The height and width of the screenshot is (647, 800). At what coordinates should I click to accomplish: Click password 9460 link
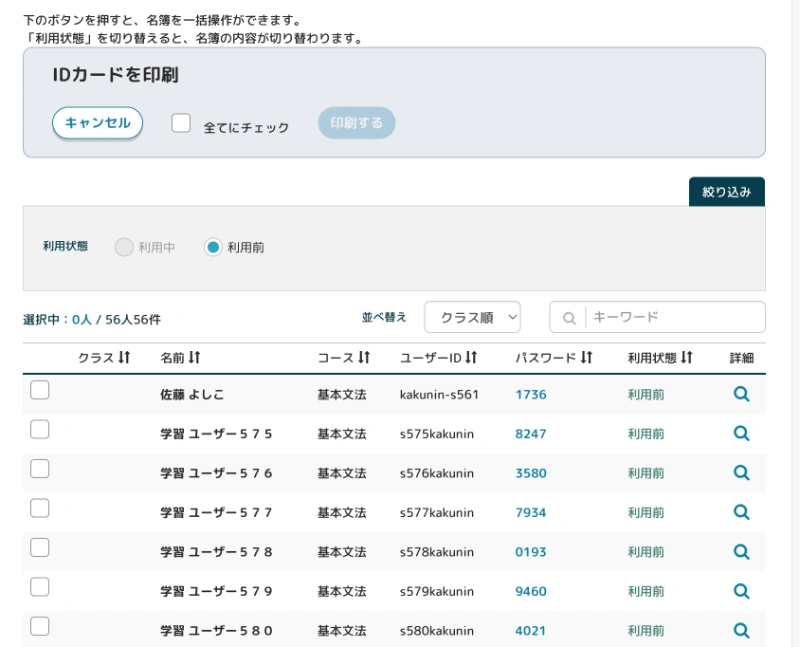tap(531, 591)
